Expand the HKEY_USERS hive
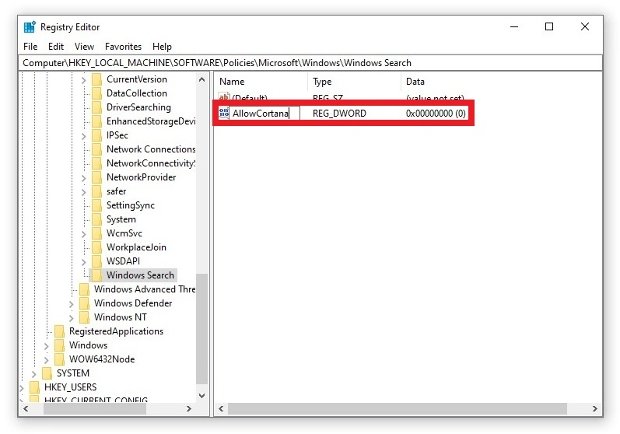 point(22,388)
